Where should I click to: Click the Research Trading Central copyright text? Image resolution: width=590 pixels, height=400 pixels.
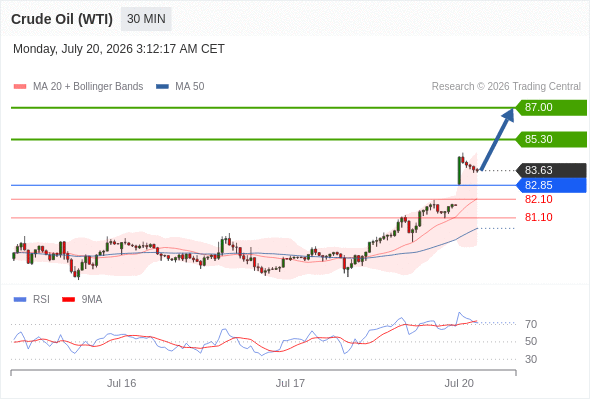pos(506,87)
